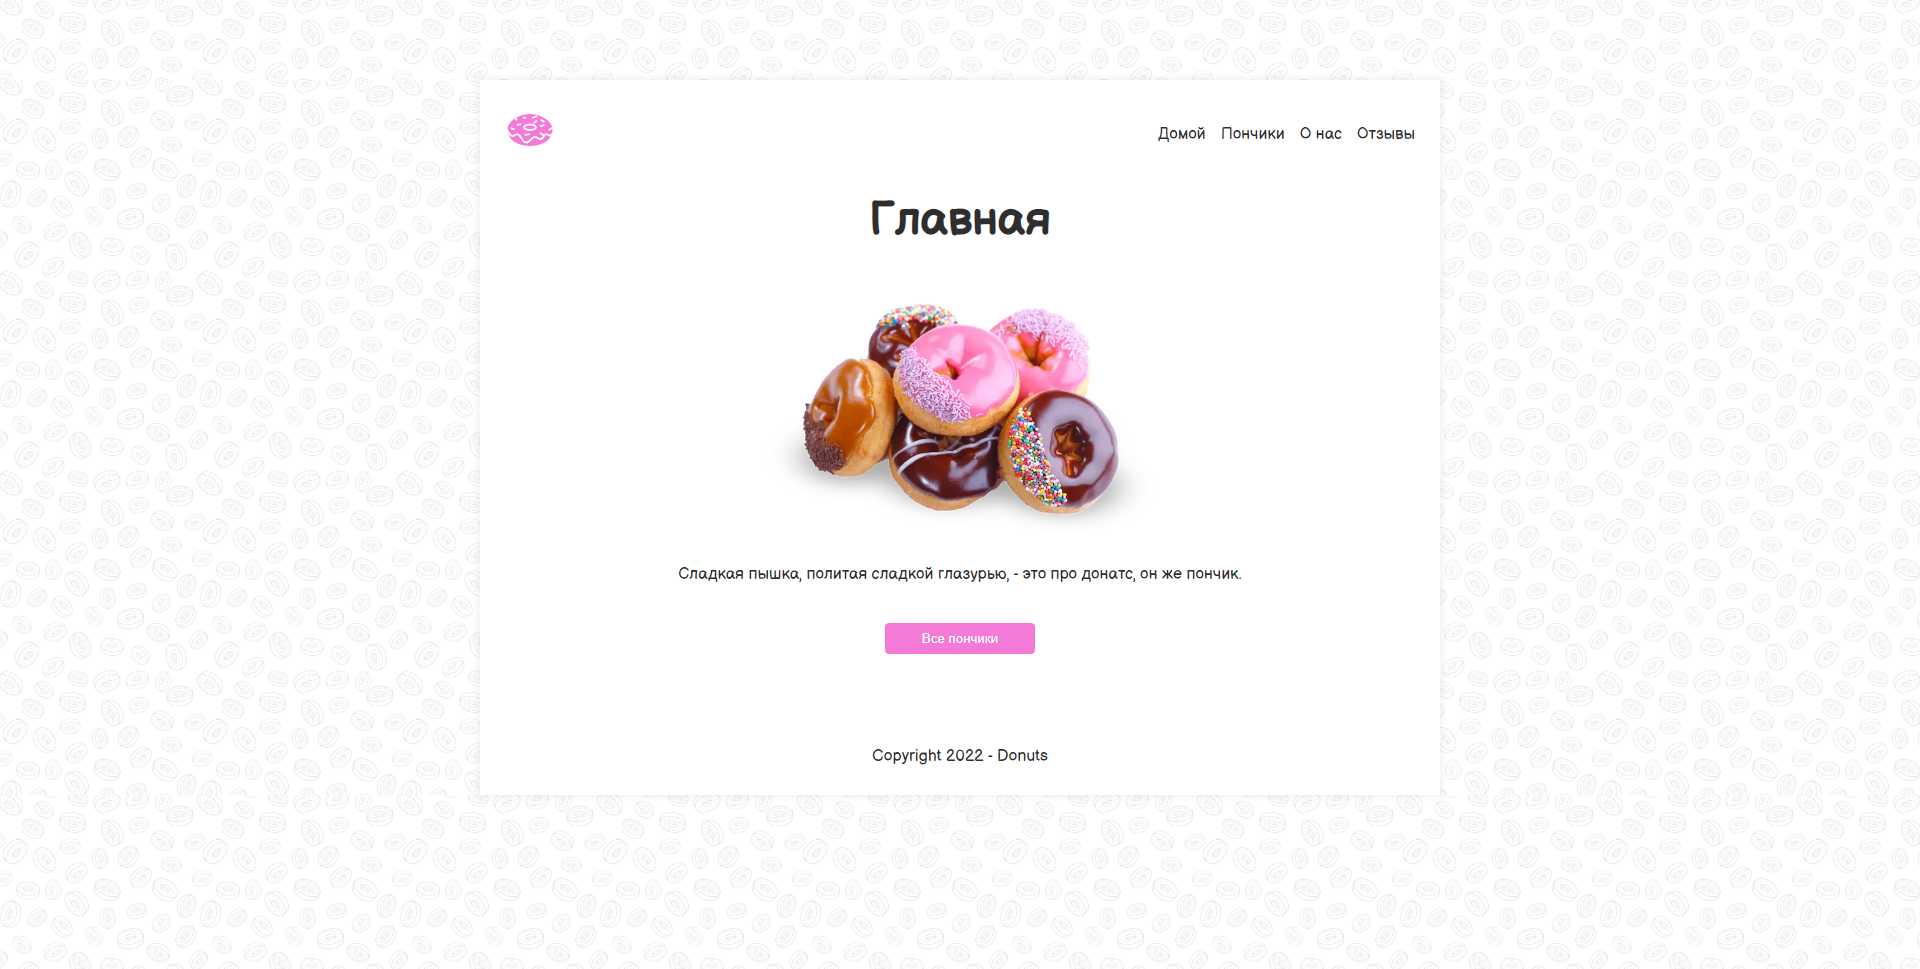Open the Домой navigation link
Viewport: 1920px width, 969px height.
tap(1181, 133)
